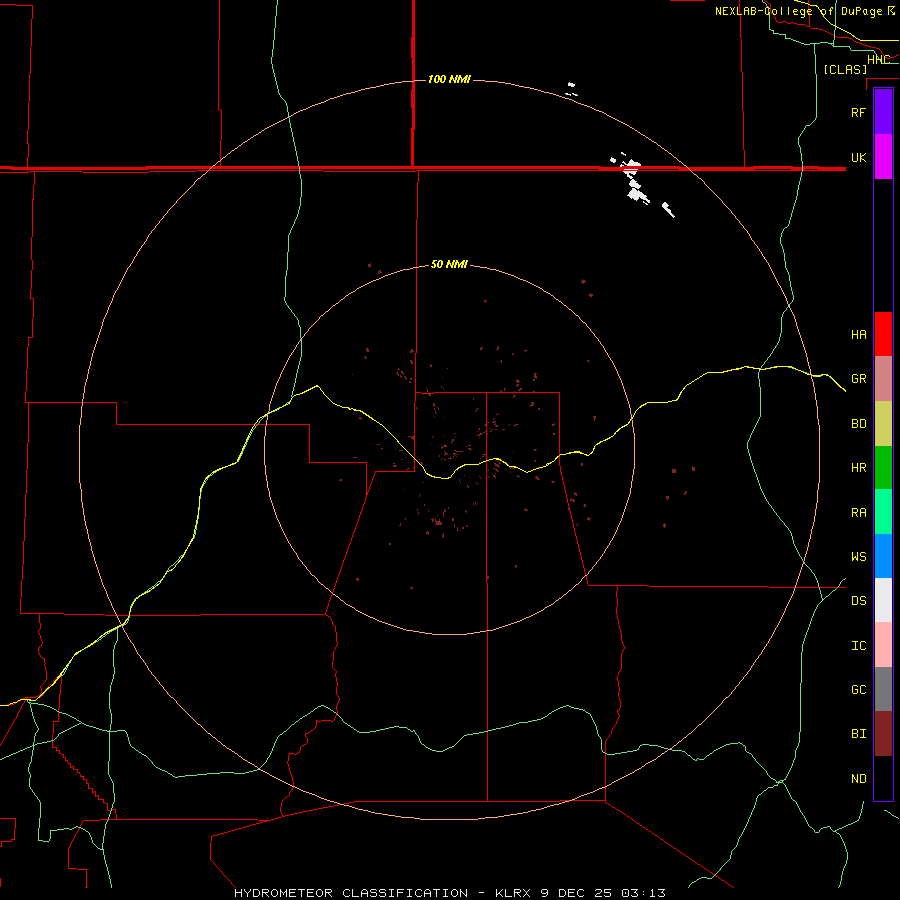Click the RF violet legend color swatch

pyautogui.click(x=883, y=112)
